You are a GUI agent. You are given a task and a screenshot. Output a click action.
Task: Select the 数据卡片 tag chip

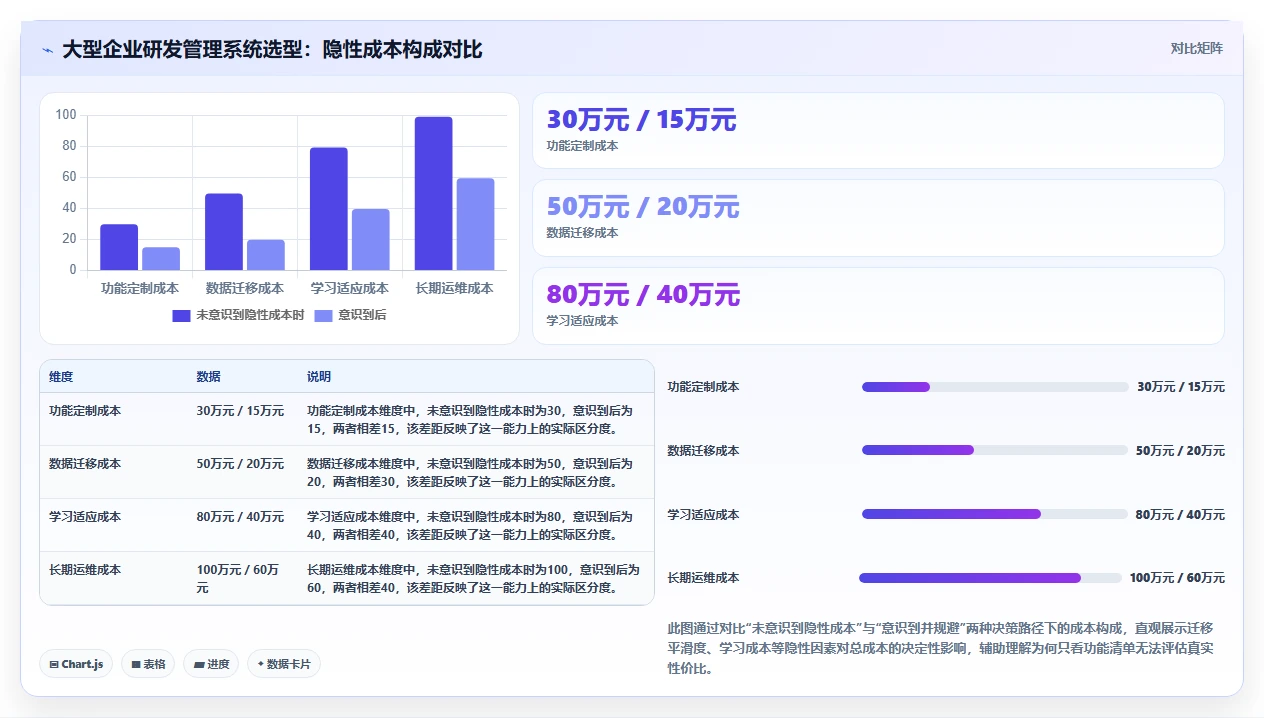pos(284,664)
